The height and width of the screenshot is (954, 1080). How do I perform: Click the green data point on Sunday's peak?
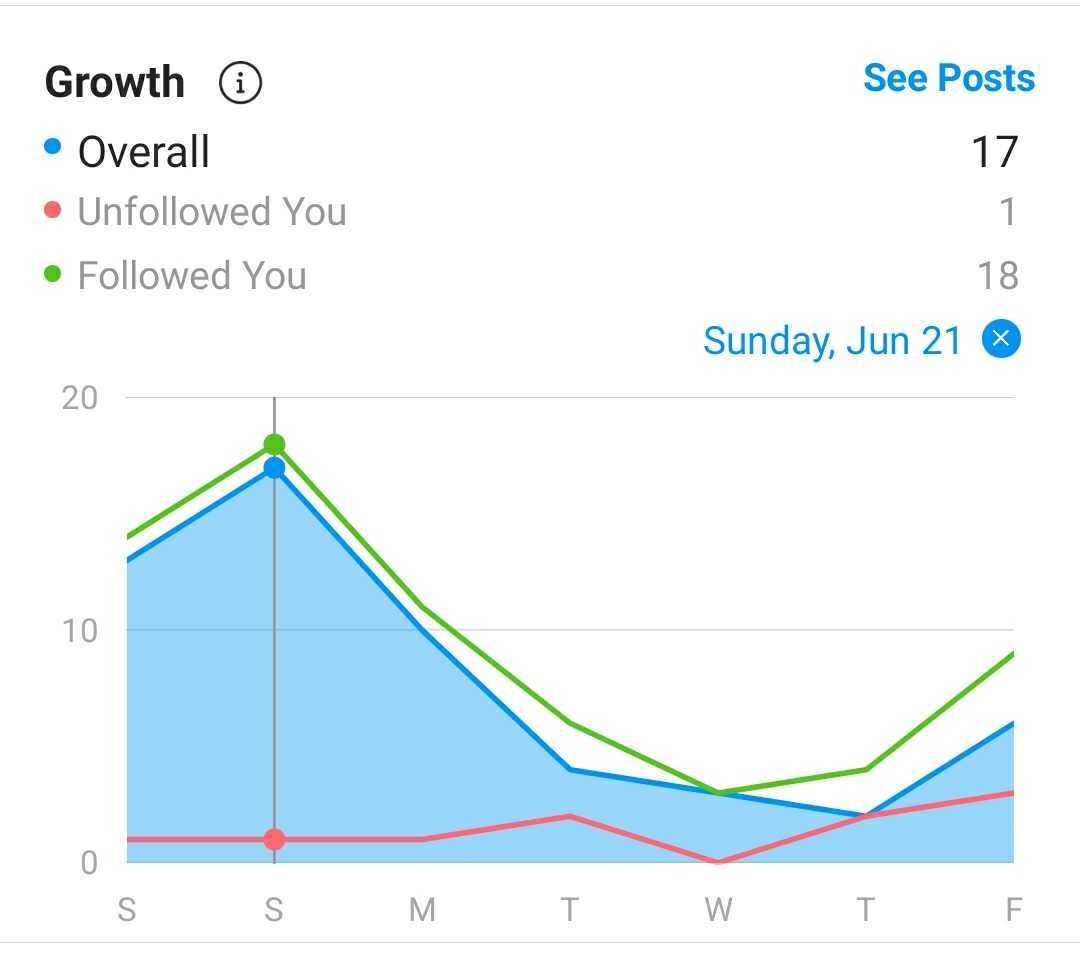tap(273, 443)
